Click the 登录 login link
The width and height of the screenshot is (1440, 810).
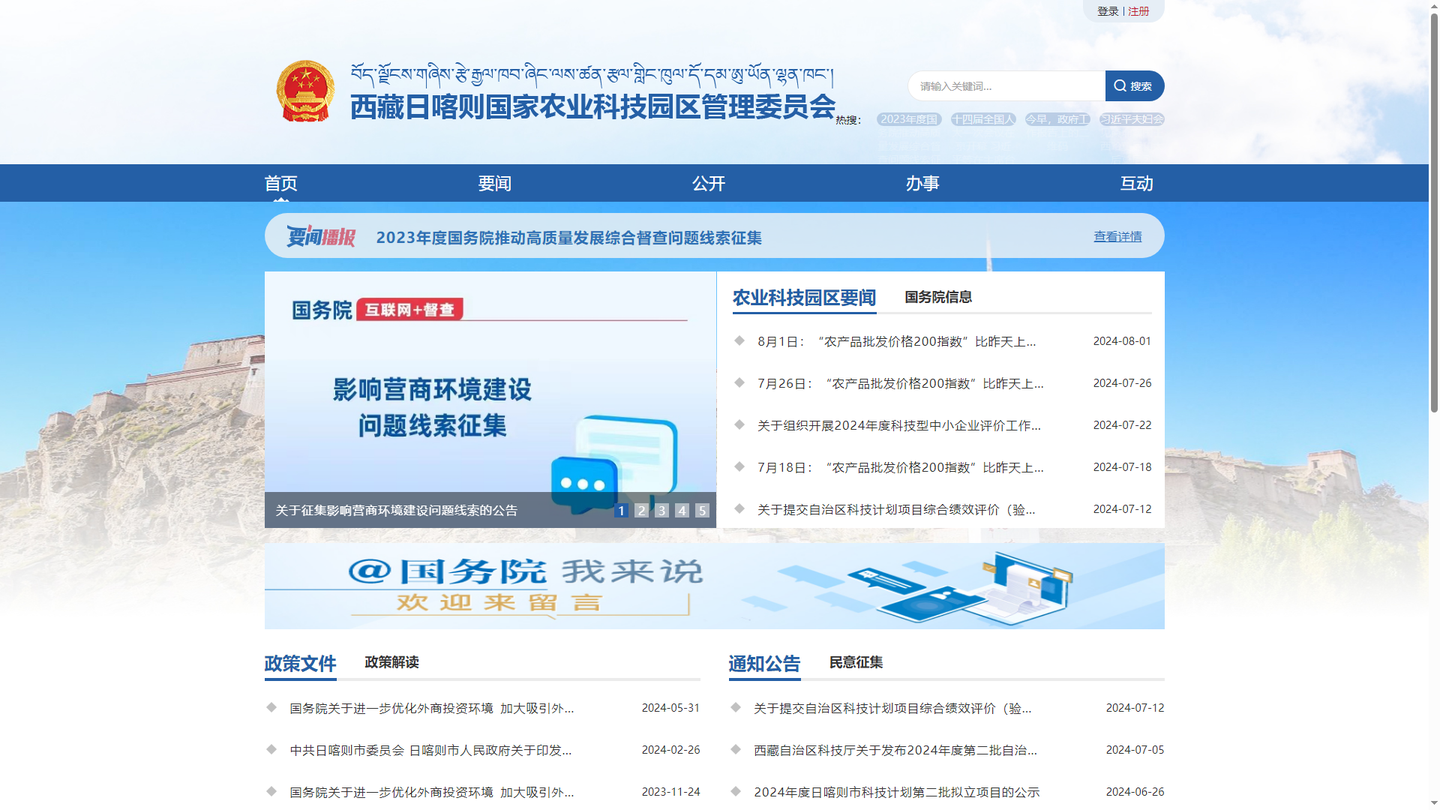(x=1108, y=11)
